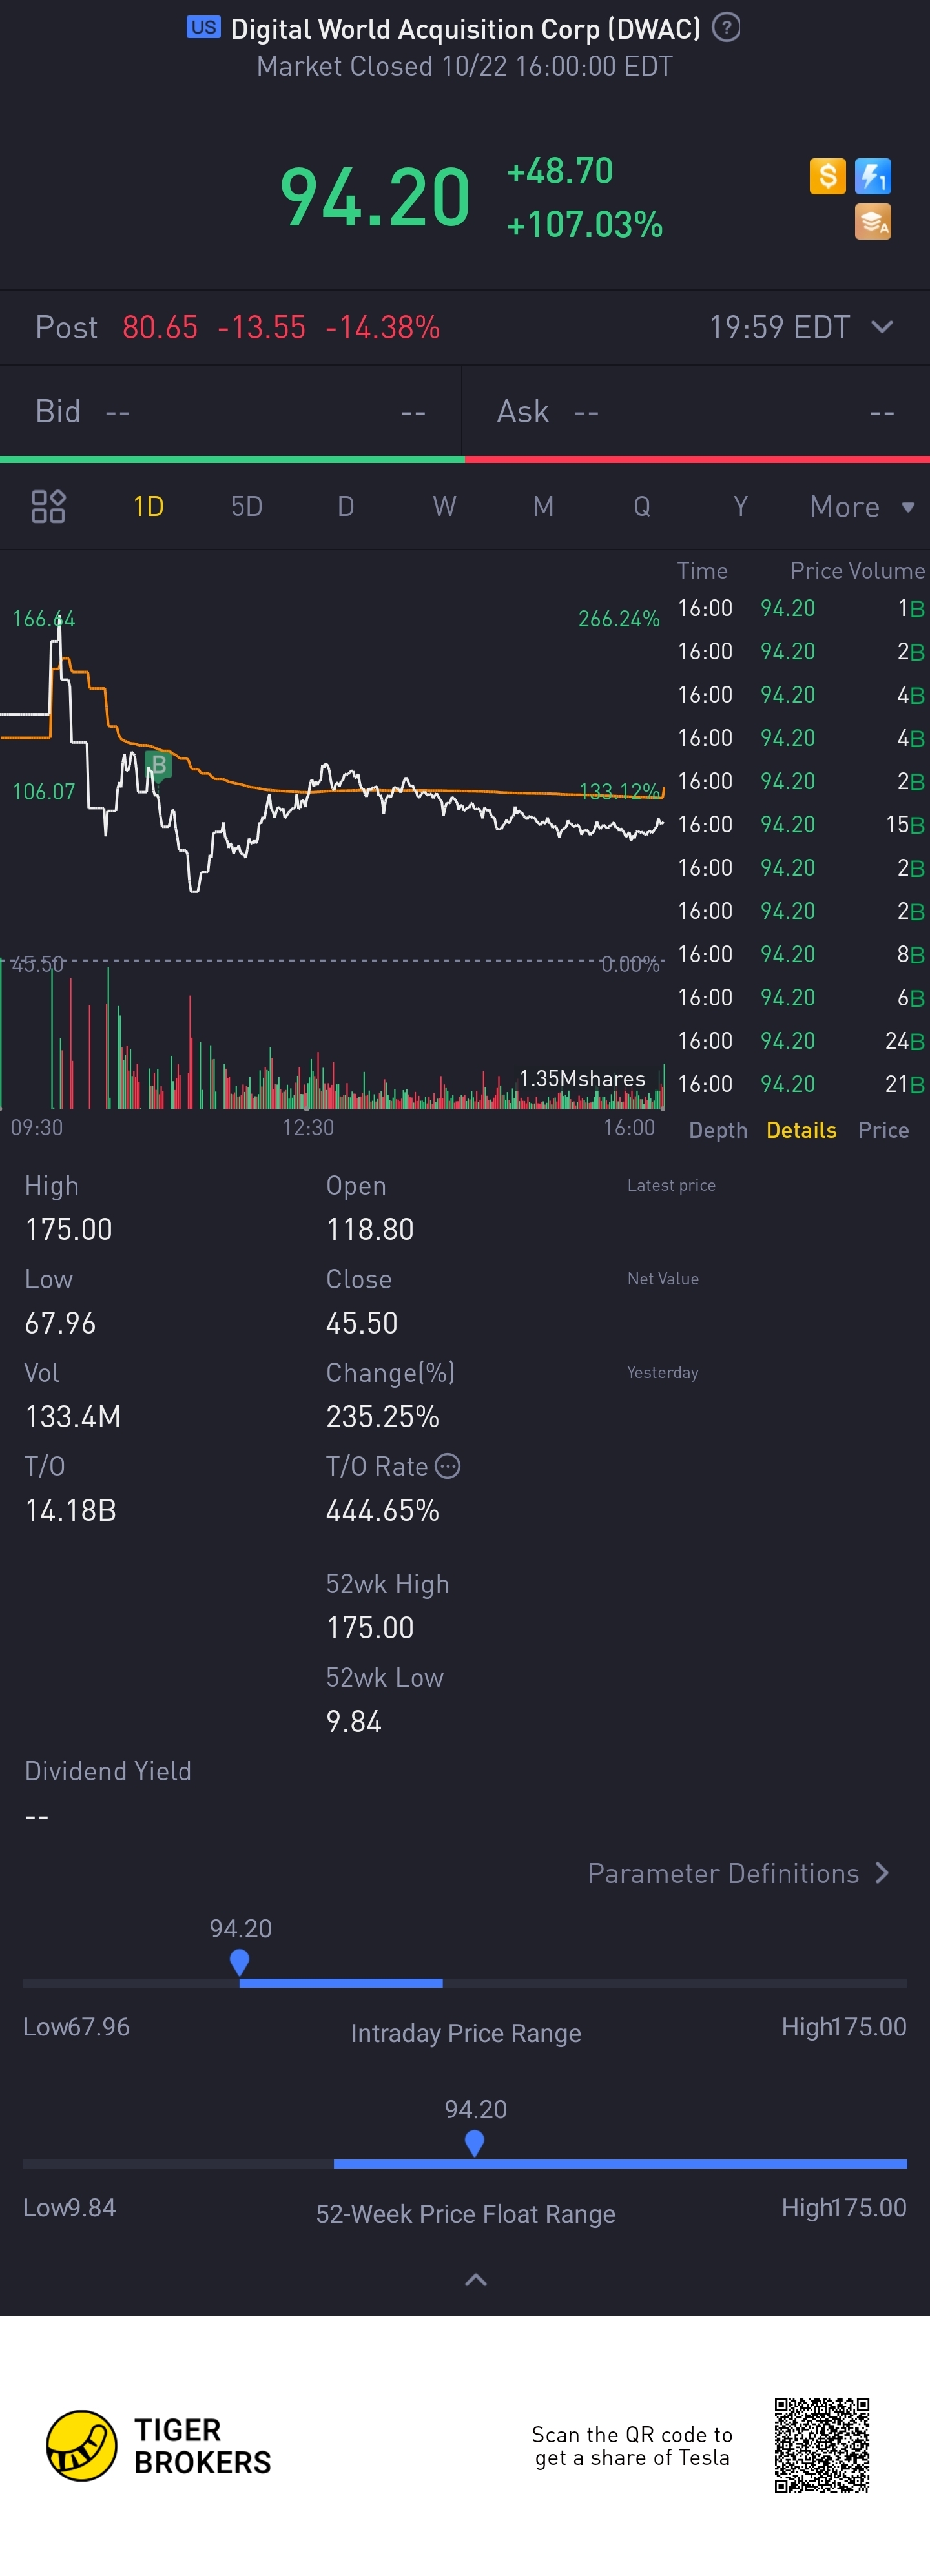This screenshot has width=930, height=2576.
Task: Tap the Vol value 133.4M
Action: click(x=72, y=1416)
